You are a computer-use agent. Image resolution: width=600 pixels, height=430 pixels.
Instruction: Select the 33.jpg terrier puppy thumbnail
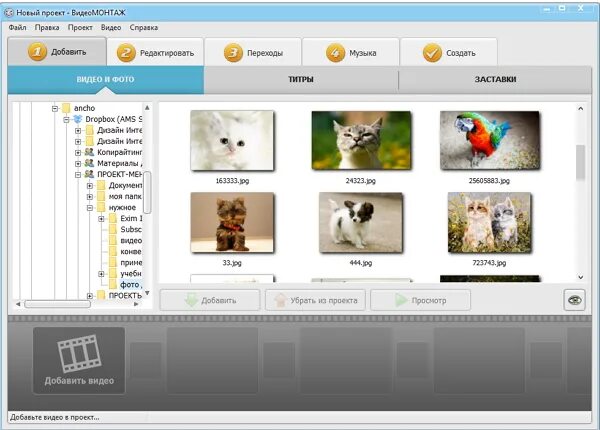232,223
